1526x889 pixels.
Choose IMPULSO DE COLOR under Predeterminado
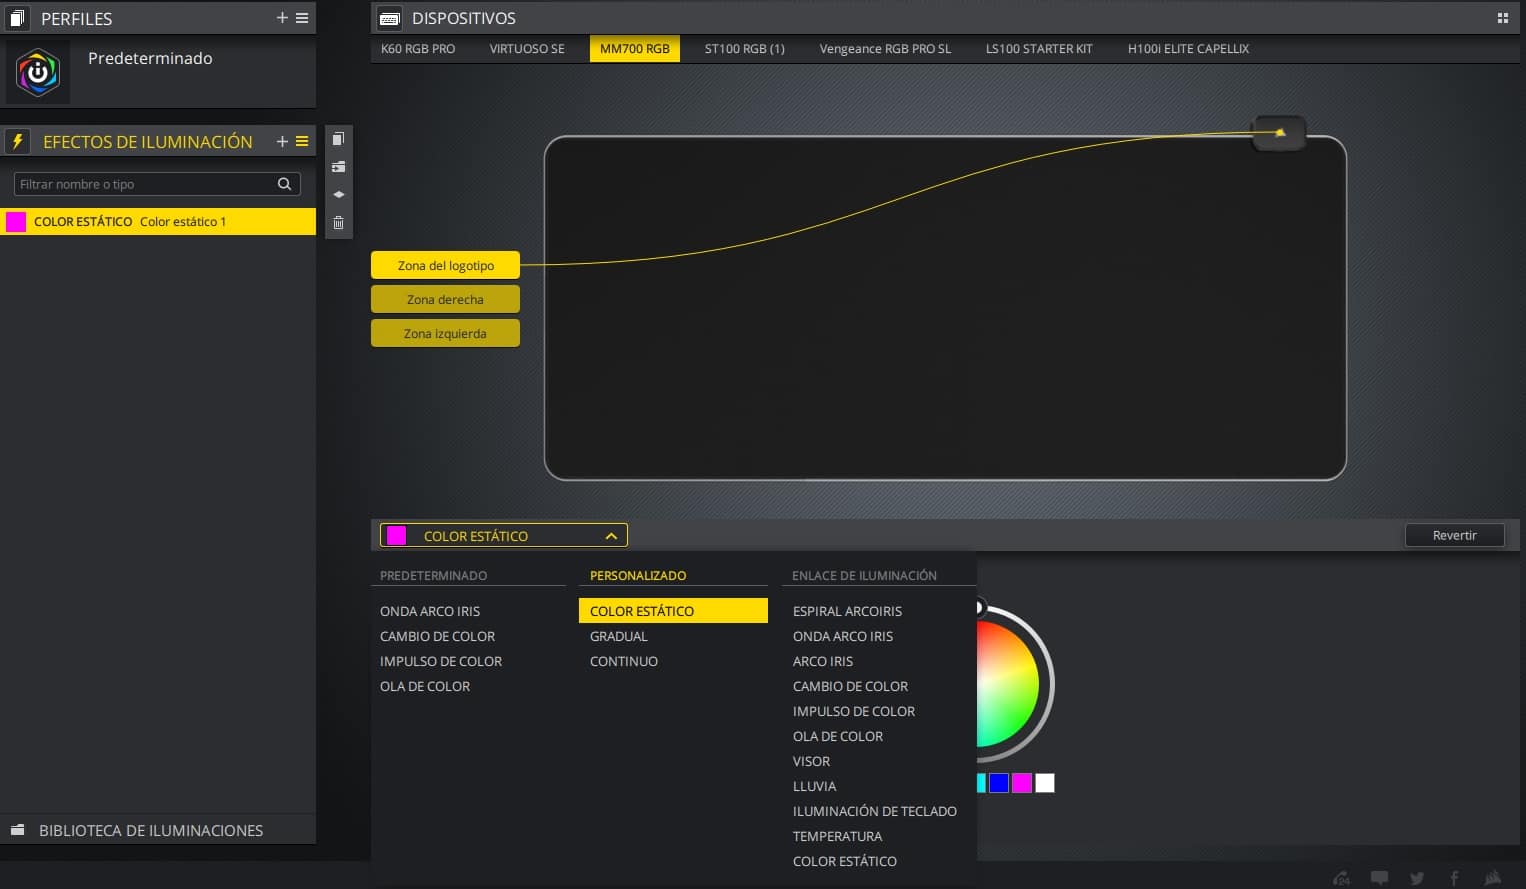441,661
